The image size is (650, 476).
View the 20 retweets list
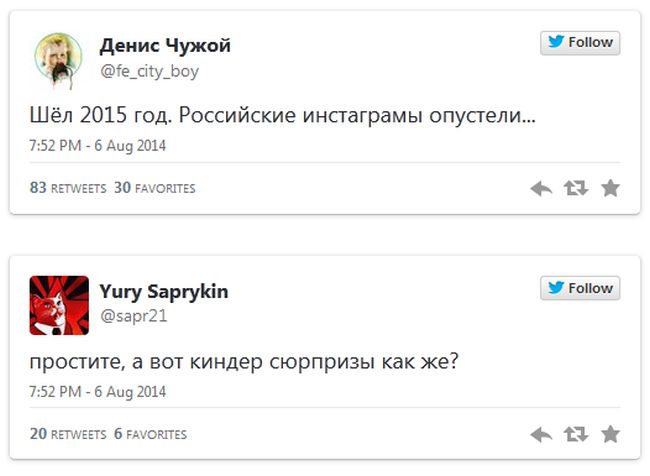click(67, 434)
